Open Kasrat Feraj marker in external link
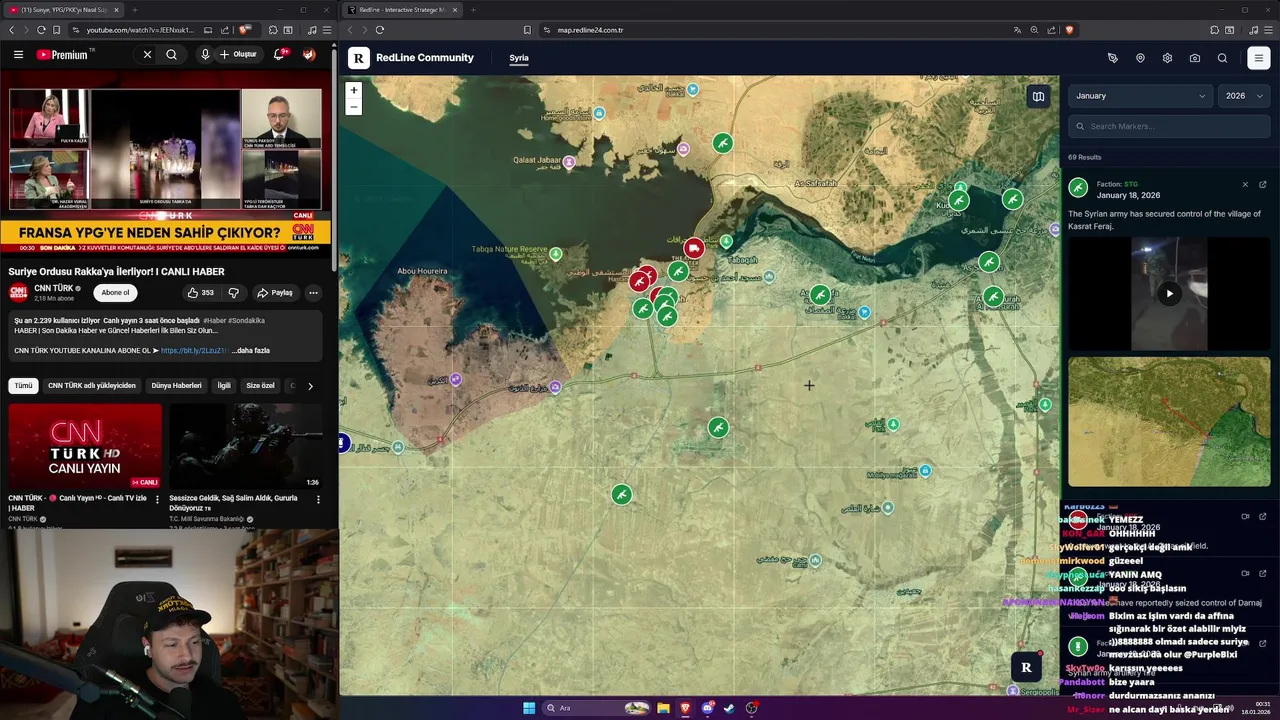1280x720 pixels. click(1263, 184)
